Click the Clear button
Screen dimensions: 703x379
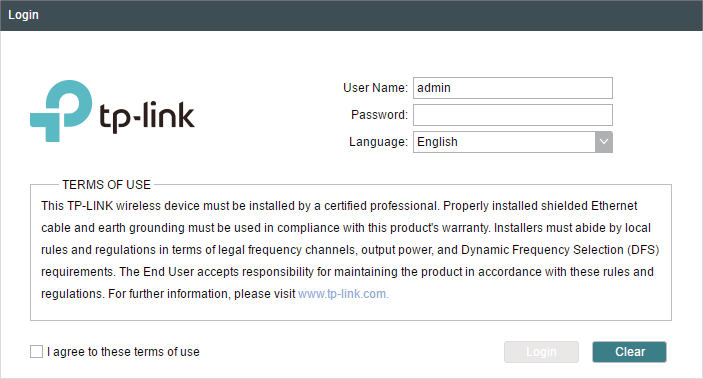coord(629,352)
